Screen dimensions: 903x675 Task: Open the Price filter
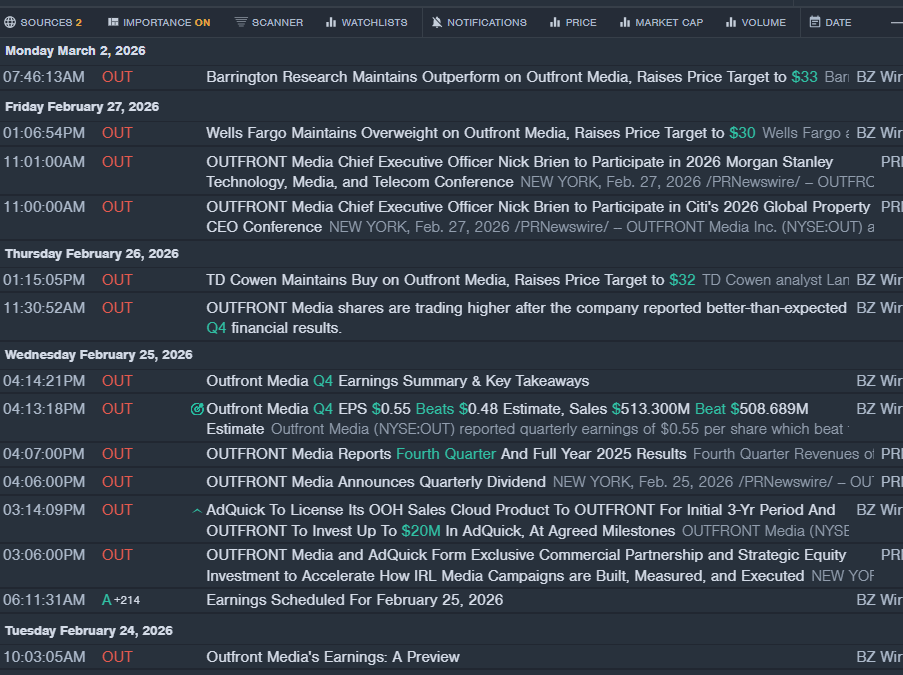pos(573,22)
